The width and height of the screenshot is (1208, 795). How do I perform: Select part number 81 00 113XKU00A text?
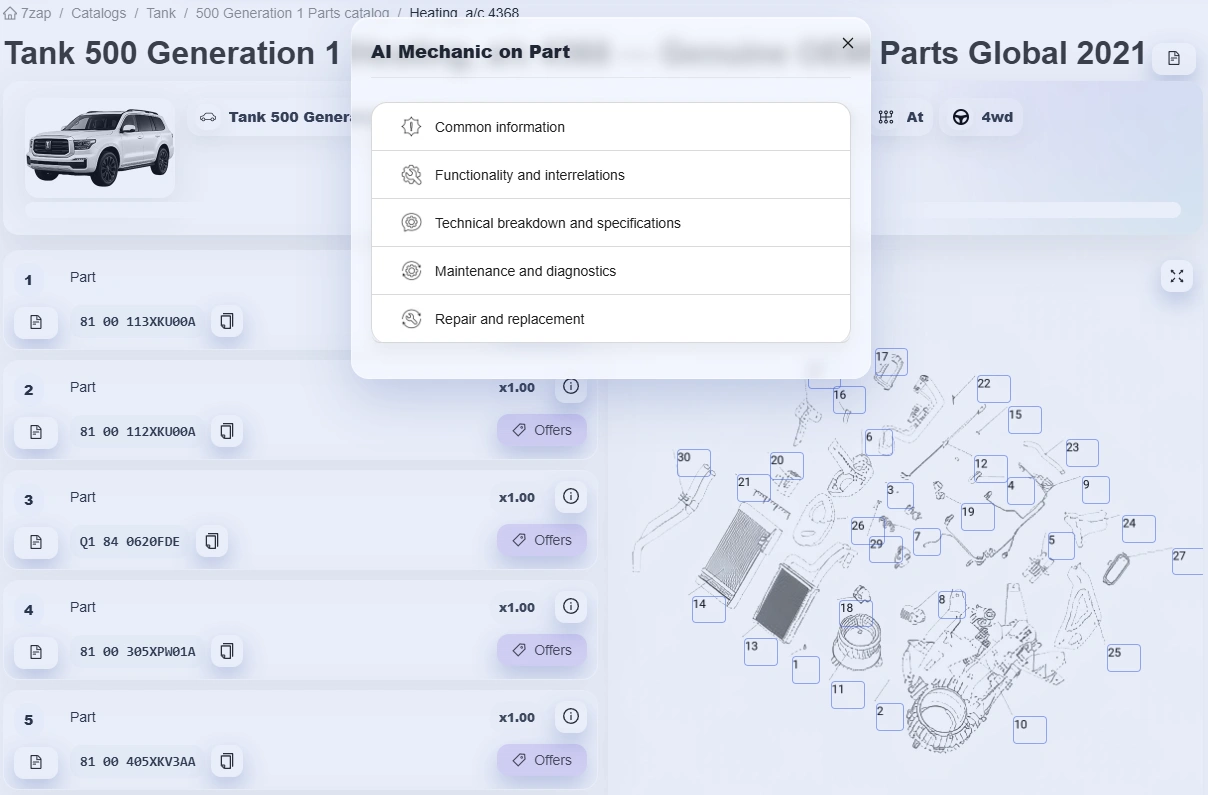(x=138, y=321)
